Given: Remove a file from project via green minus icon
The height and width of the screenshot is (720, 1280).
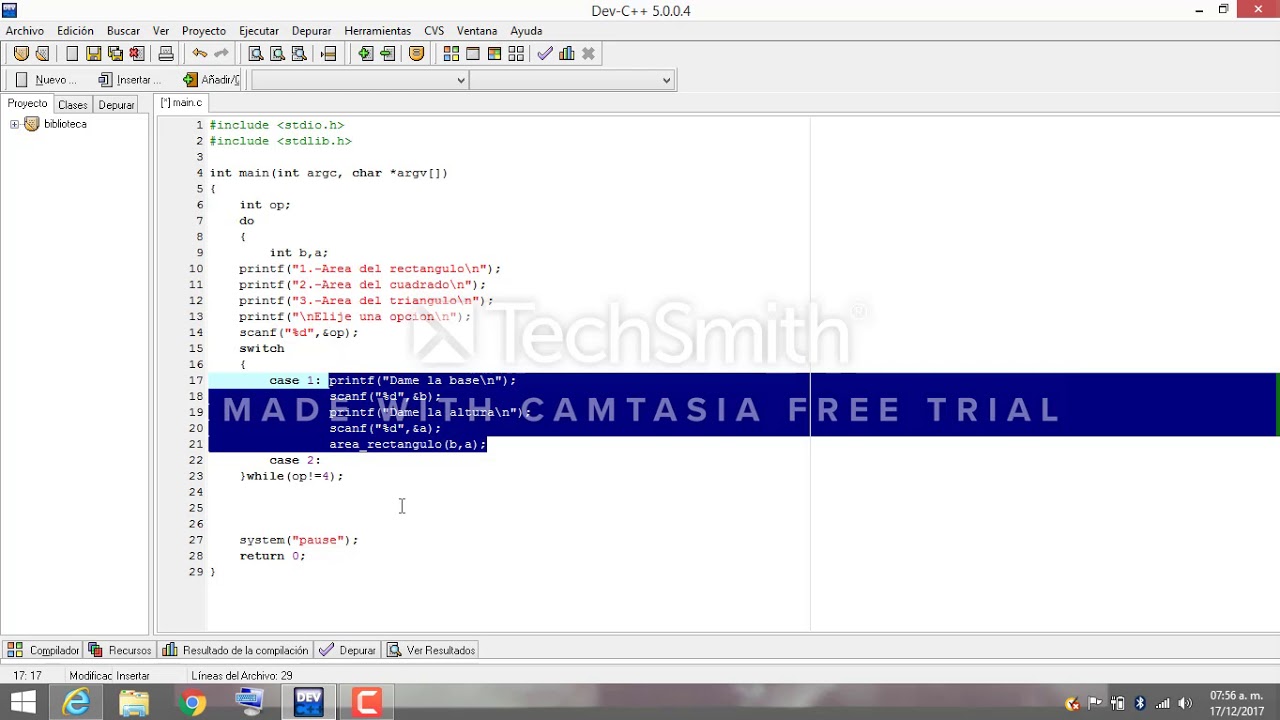Looking at the screenshot, I should tap(387, 54).
